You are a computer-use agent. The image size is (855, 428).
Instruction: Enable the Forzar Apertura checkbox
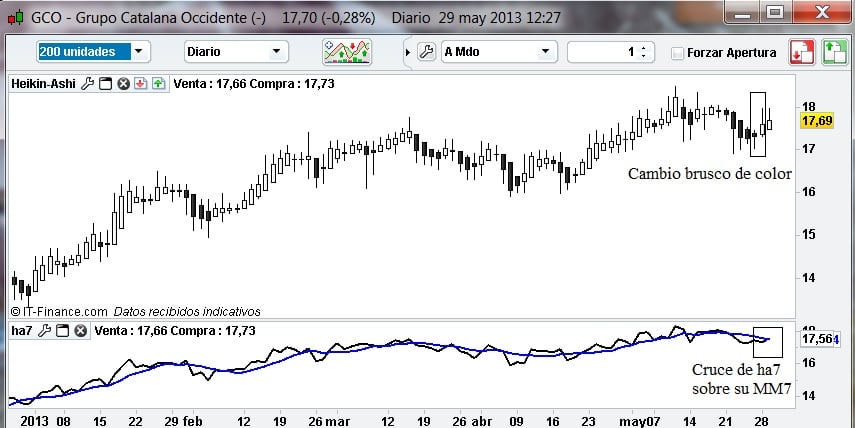pyautogui.click(x=677, y=53)
